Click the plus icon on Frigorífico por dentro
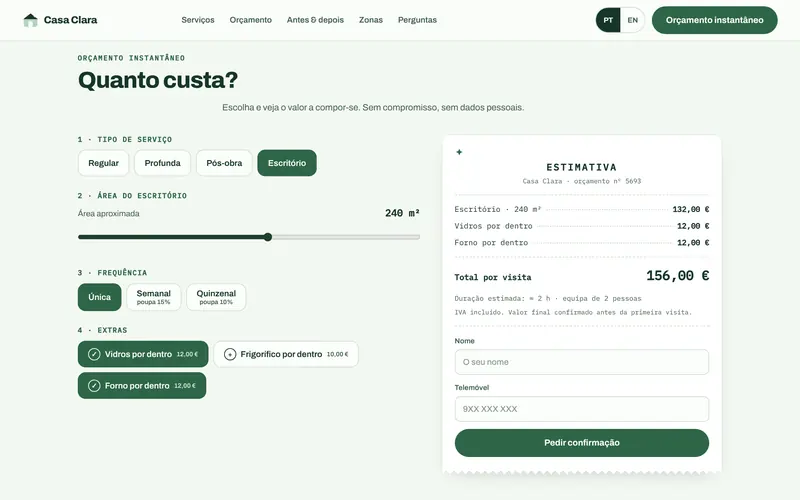The width and height of the screenshot is (800, 500). pyautogui.click(x=230, y=354)
